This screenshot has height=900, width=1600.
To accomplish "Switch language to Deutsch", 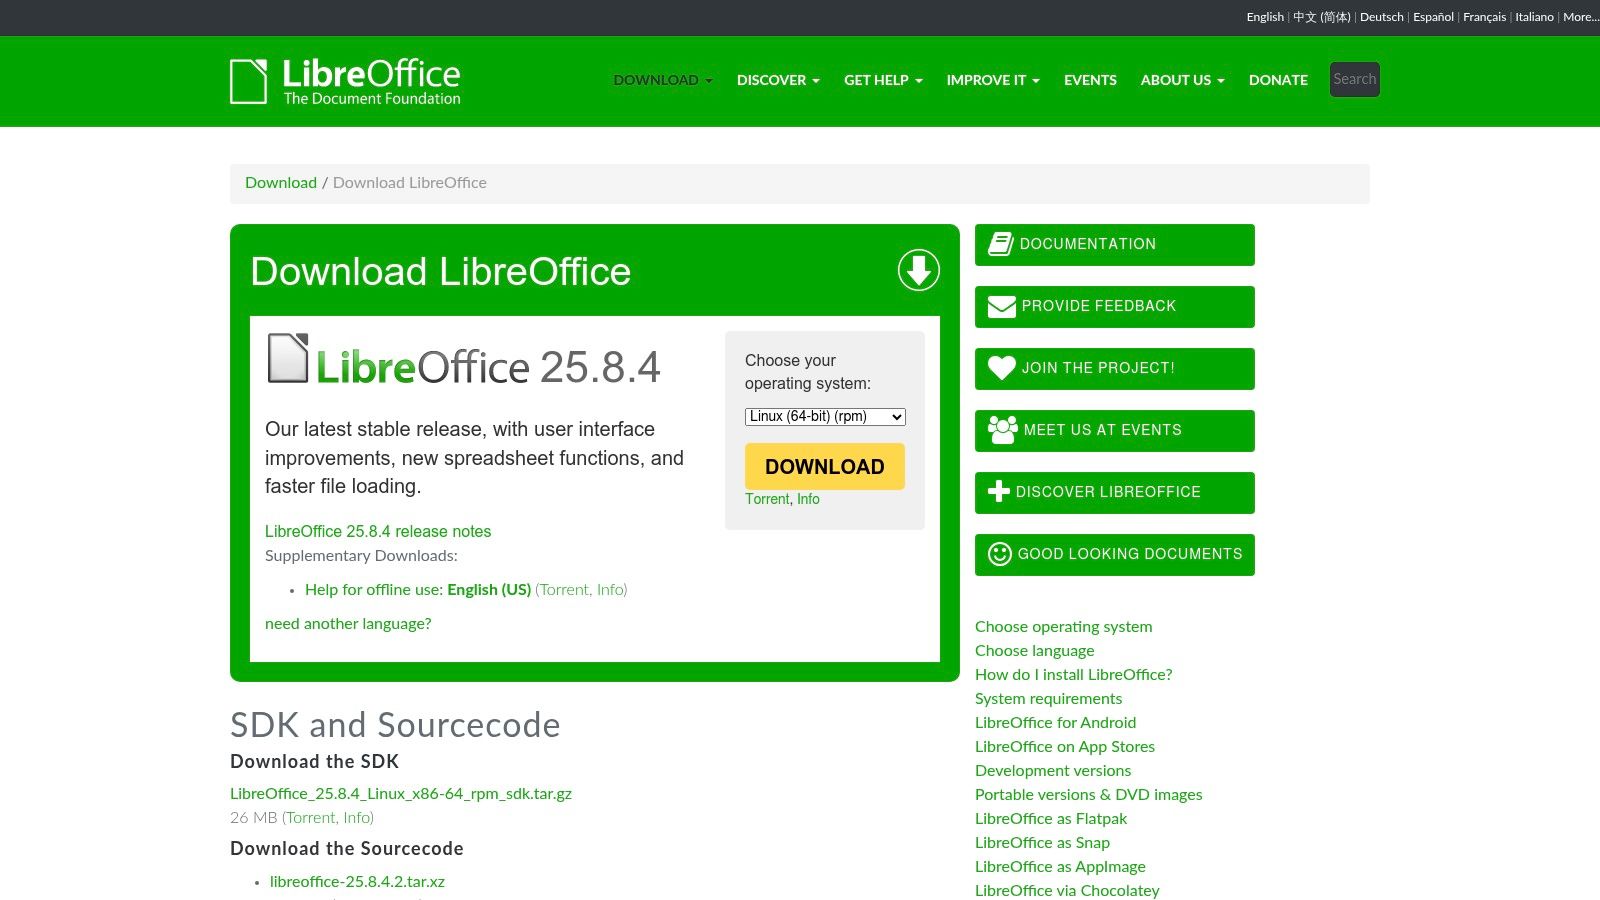I will (1381, 17).
